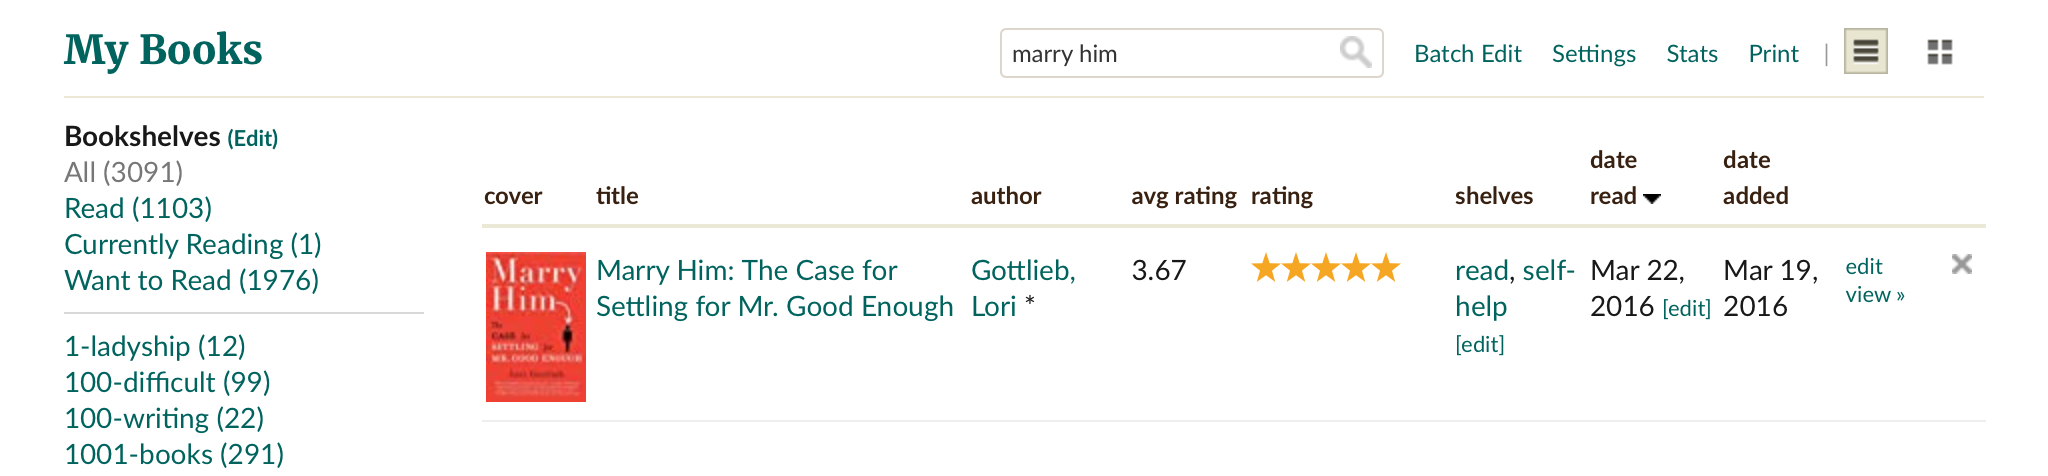Print the book list
Screen dimensions: 2048x476
click(x=1773, y=54)
